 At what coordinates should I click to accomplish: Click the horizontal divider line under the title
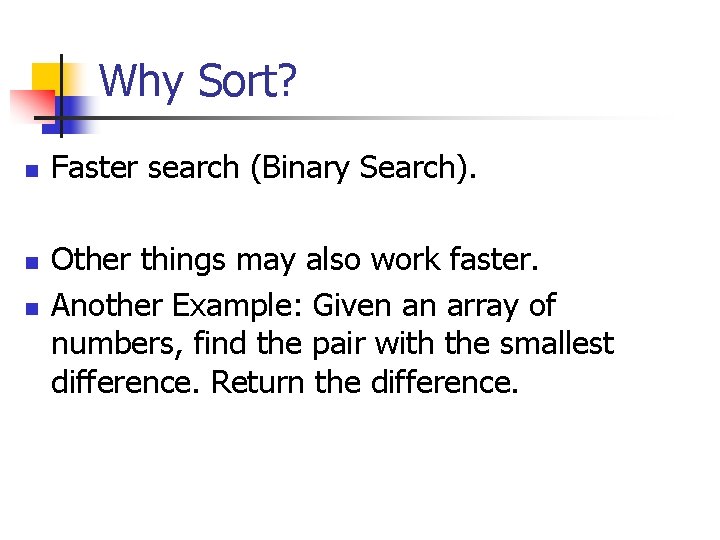(x=400, y=119)
